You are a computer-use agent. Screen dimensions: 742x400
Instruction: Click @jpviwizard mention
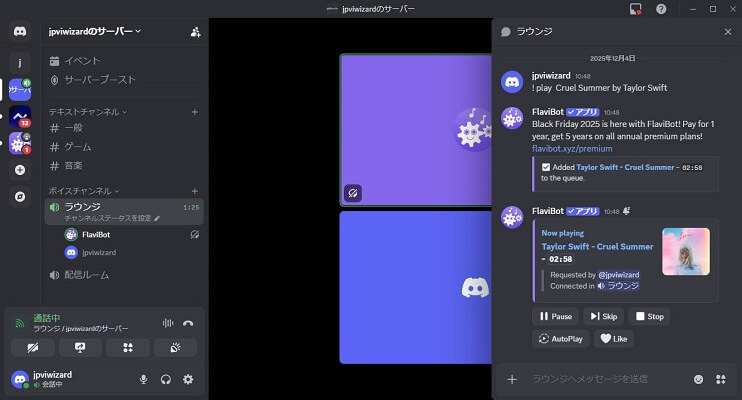coord(618,275)
